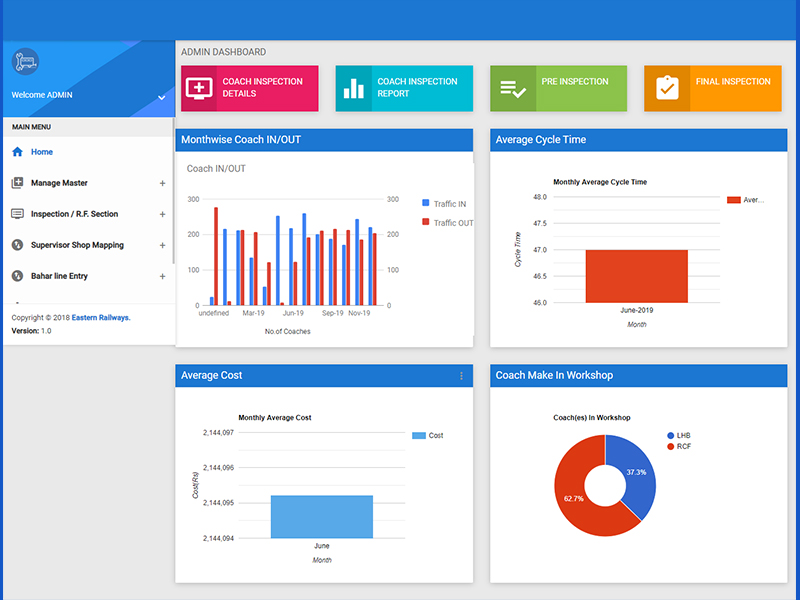Click the Inspection / R.F. Section icon
800x600 pixels.
coord(17,214)
